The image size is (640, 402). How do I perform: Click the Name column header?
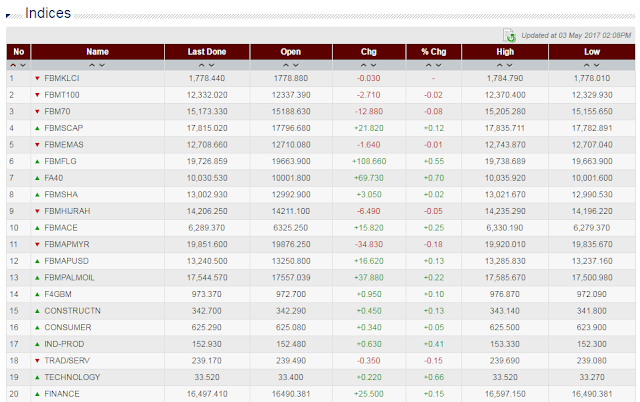(x=98, y=52)
